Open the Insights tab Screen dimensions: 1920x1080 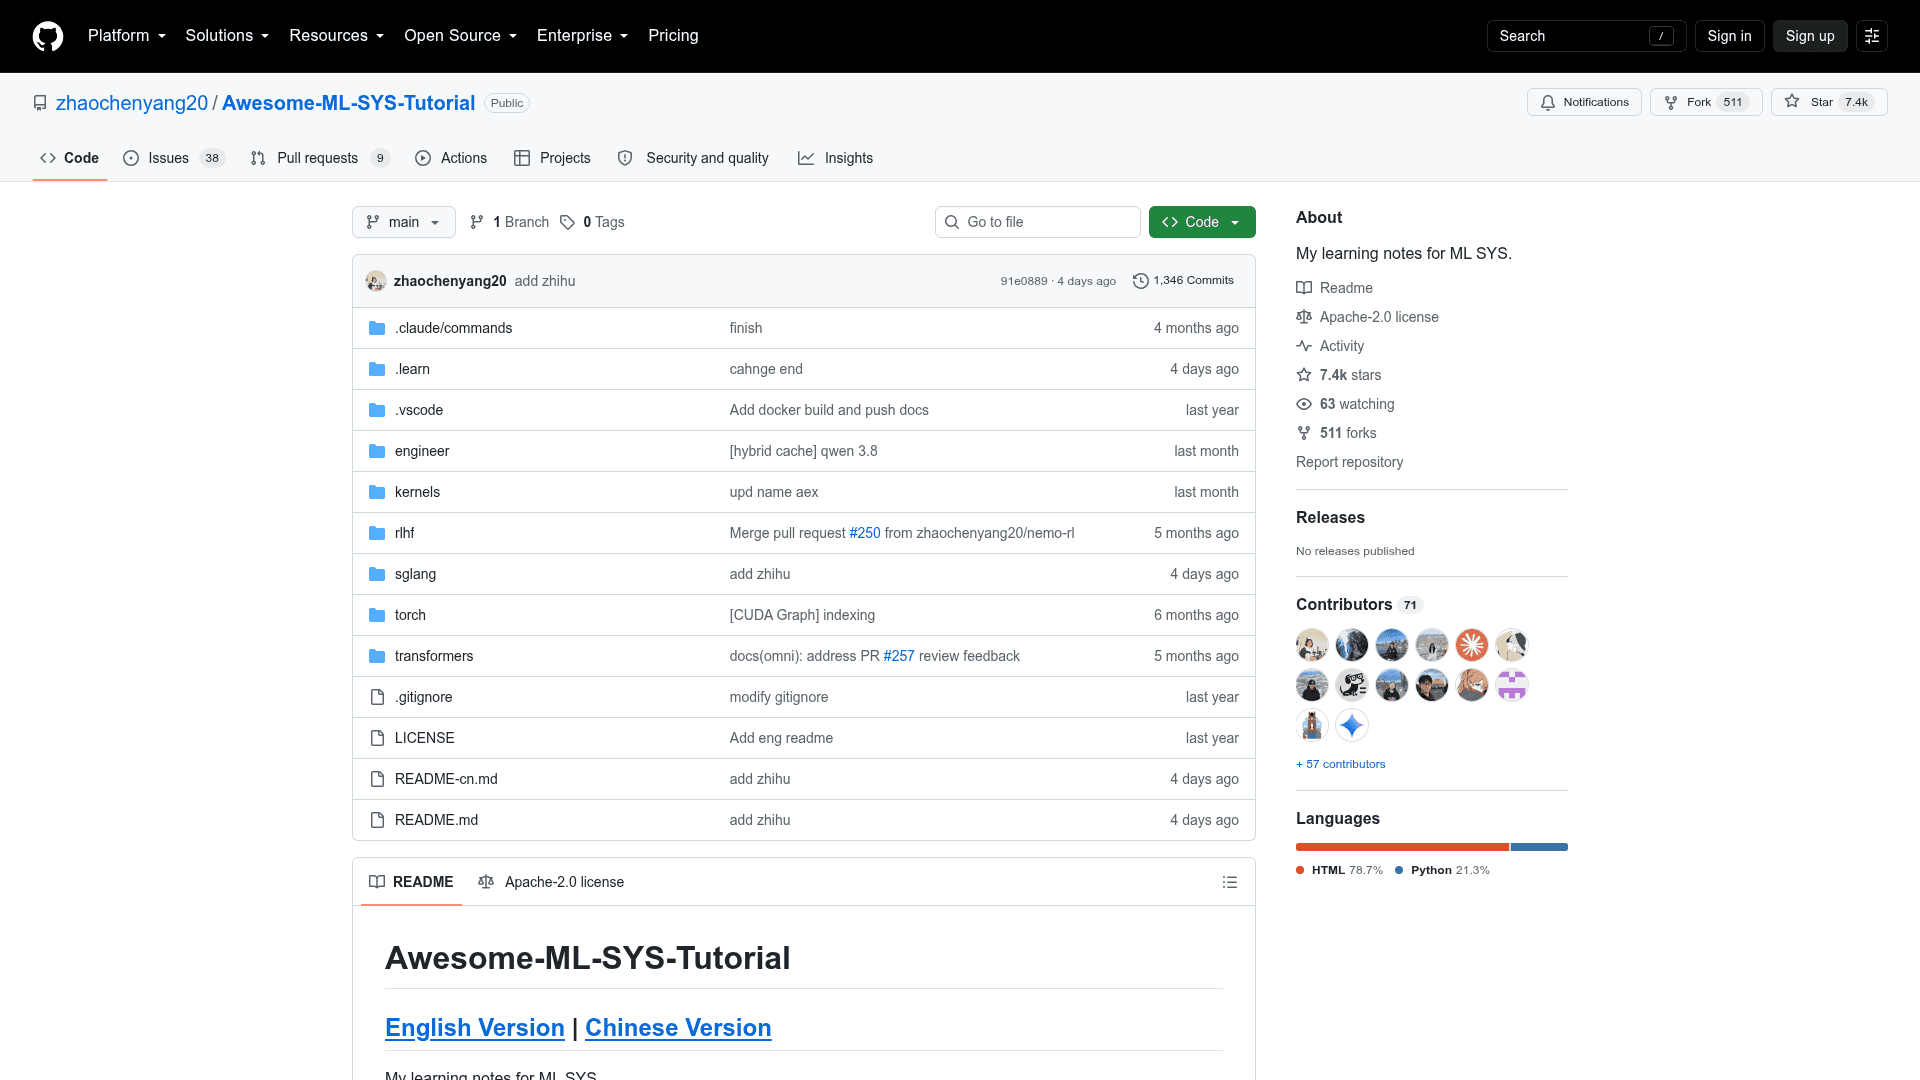click(835, 158)
